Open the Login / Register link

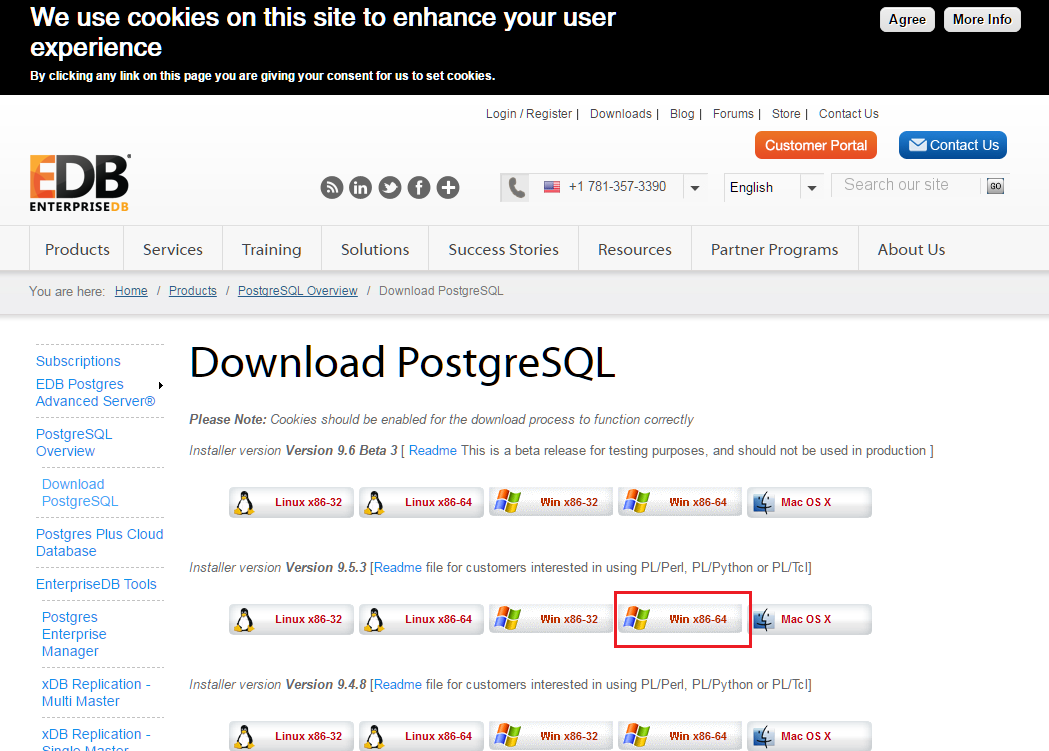529,114
